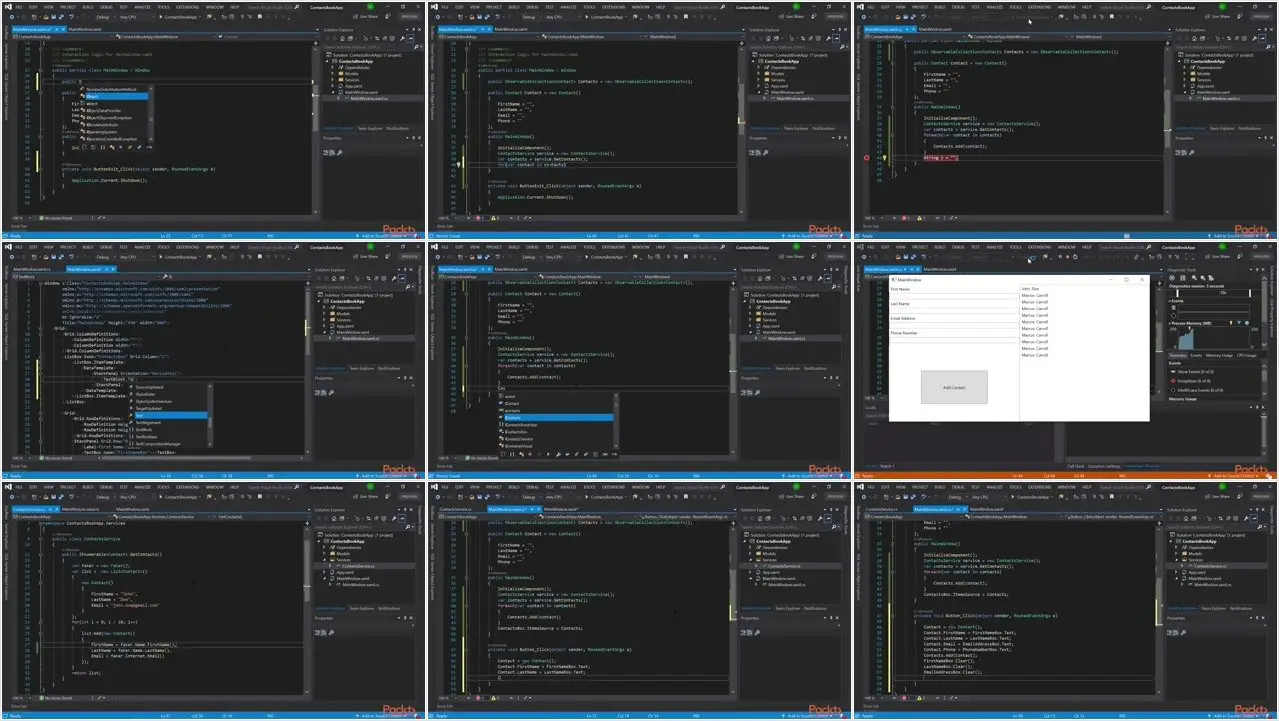1279x721 pixels.
Task: Click the wrench icon in the XAML navigation bar
Action: tap(165, 276)
